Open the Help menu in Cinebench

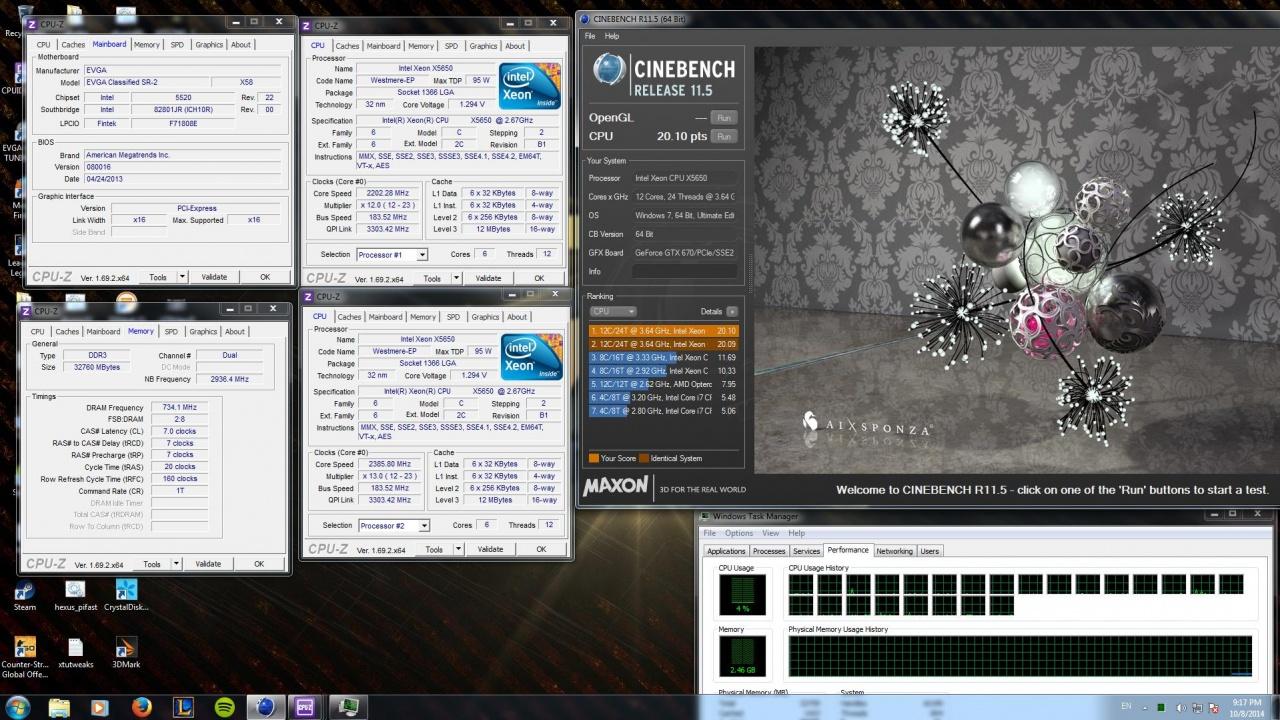pos(612,36)
